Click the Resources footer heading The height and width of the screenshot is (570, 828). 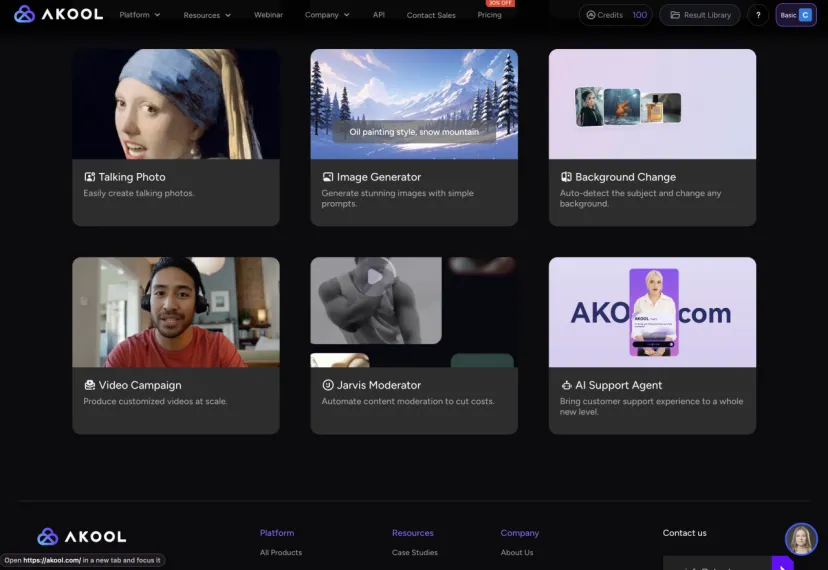tap(412, 533)
